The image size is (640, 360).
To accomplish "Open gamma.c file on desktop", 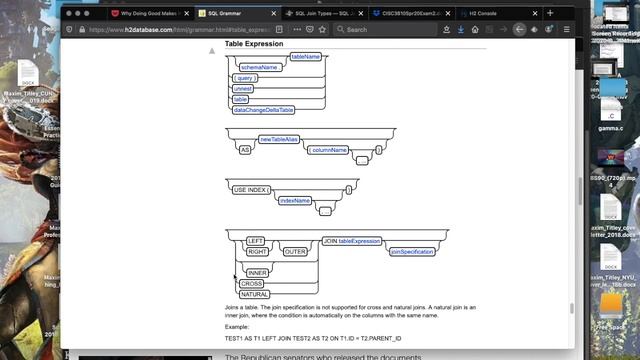I will (x=611, y=115).
